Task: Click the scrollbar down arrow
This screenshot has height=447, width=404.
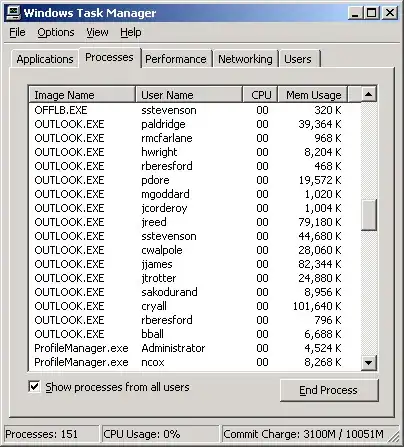Action: coord(369,363)
